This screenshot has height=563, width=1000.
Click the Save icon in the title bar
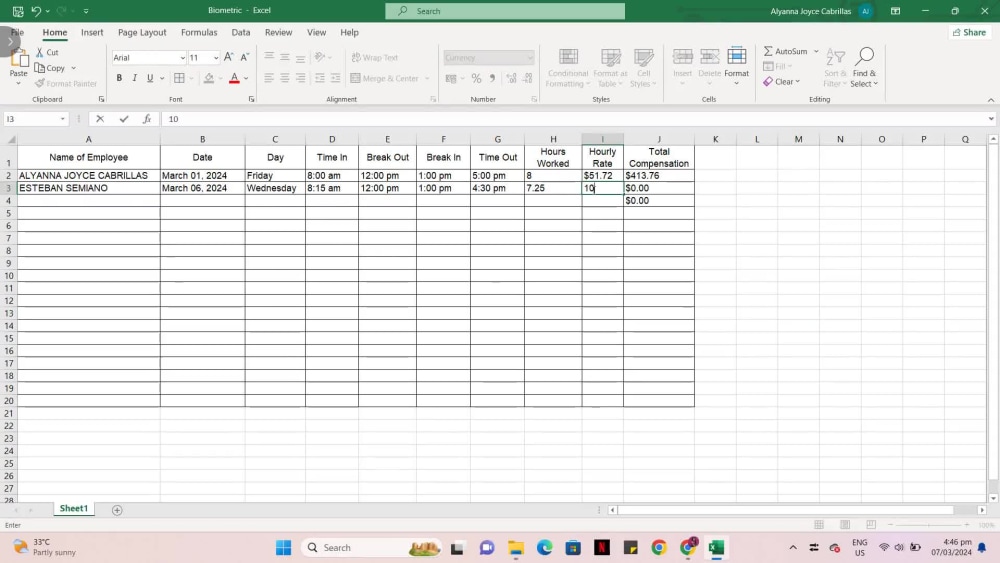tap(18, 11)
